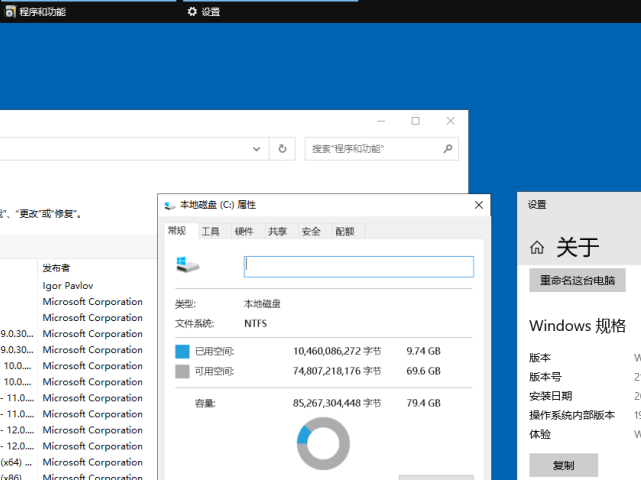The image size is (641, 480).
Task: Close the Local Disk C: properties dialog
Action: coord(479,205)
